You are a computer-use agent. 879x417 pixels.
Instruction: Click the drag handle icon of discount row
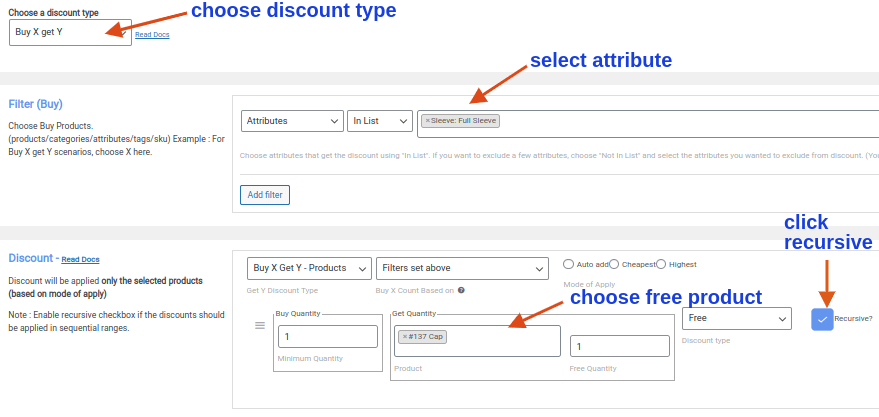click(260, 325)
